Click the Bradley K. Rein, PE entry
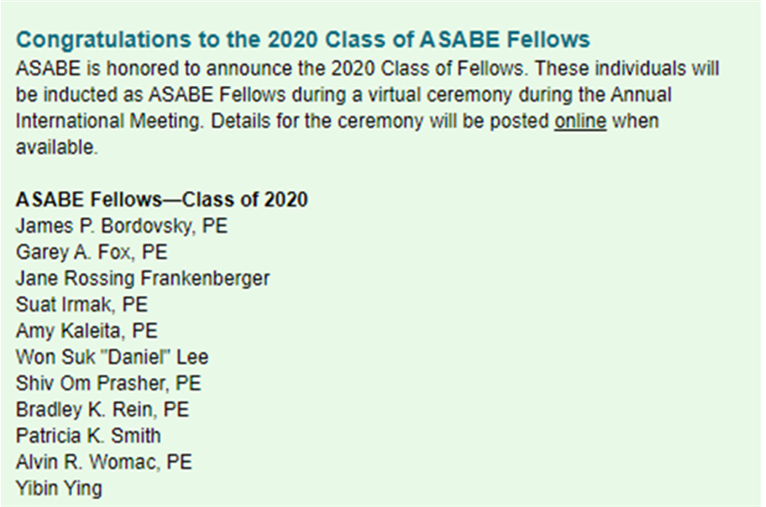This screenshot has width=766, height=507. click(x=103, y=409)
